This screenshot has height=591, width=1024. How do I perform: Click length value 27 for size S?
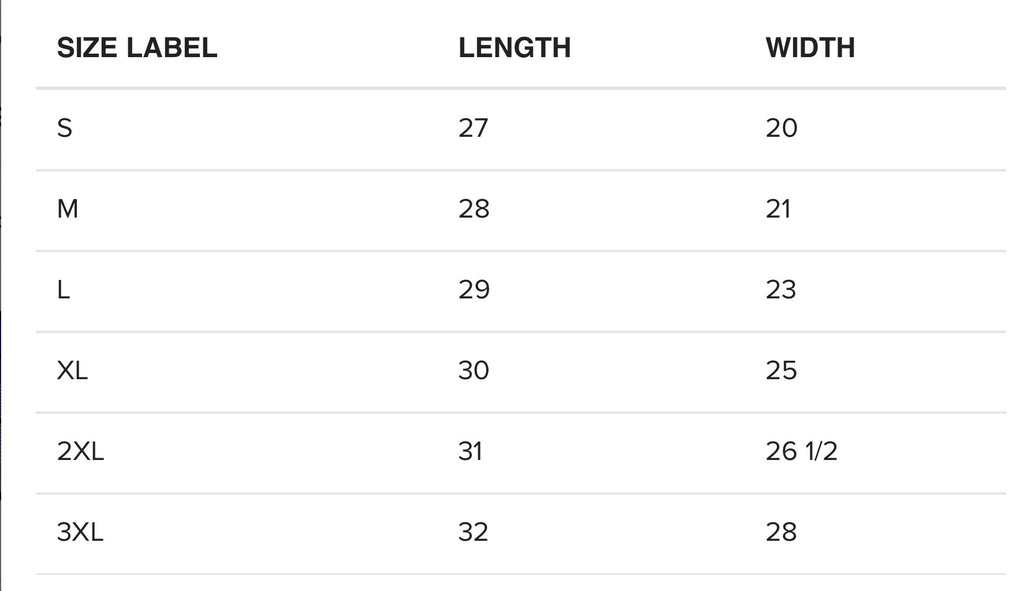[474, 128]
